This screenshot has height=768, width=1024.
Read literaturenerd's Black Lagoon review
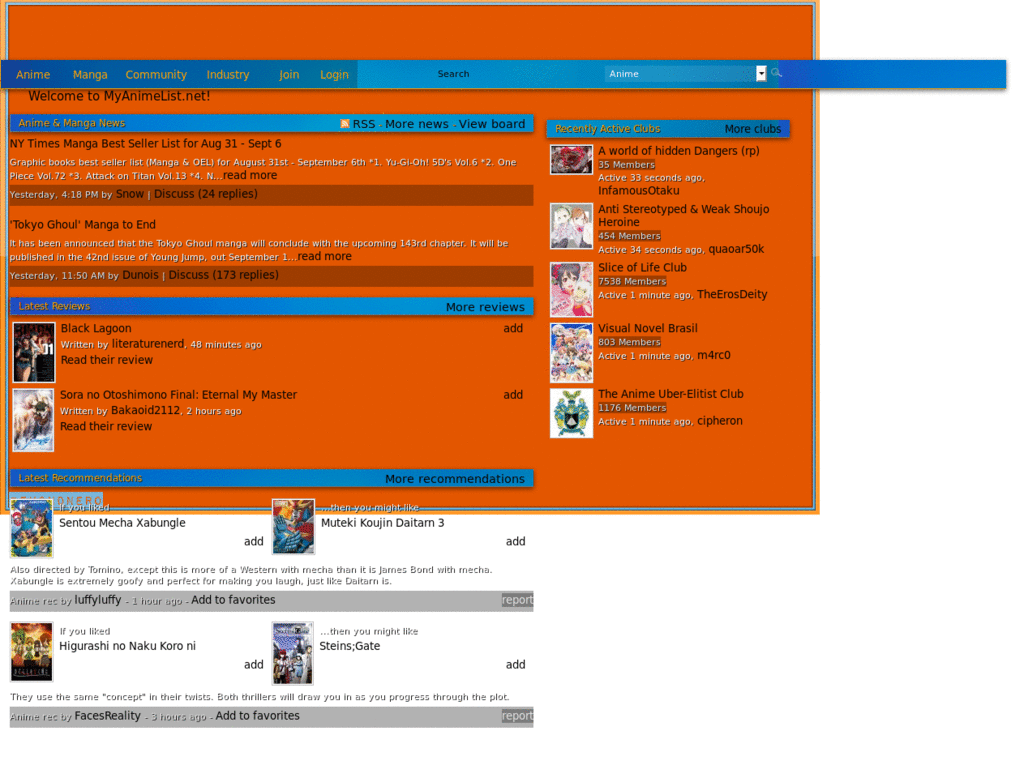[x=106, y=360]
